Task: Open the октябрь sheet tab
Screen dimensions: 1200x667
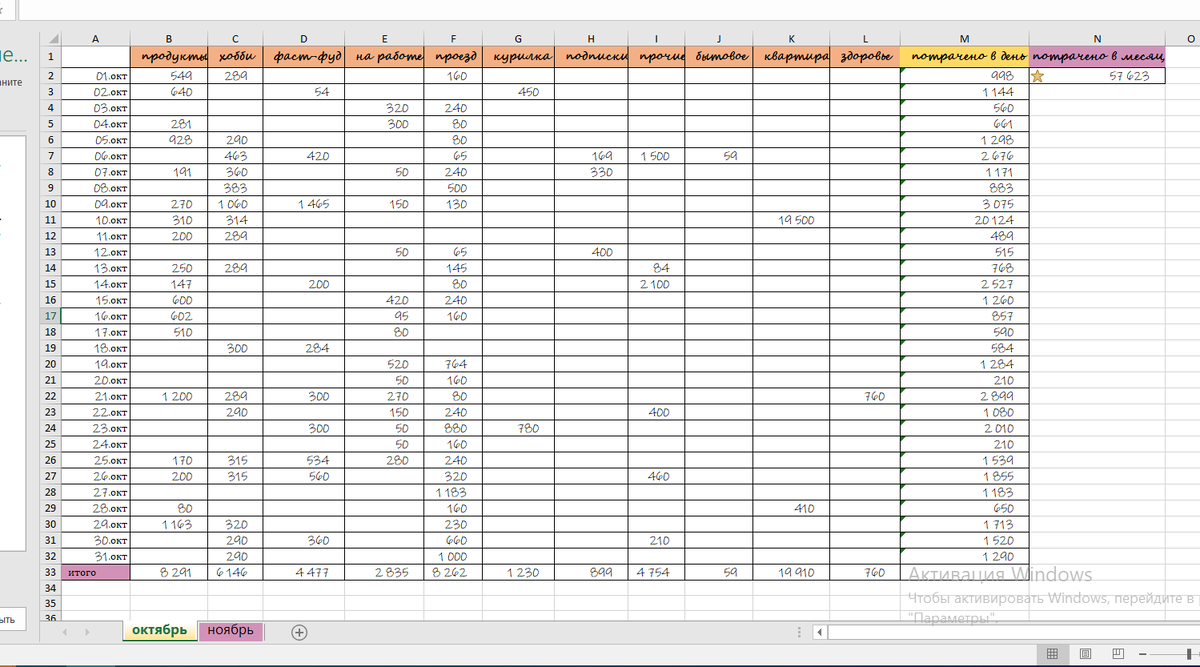Action: tap(159, 631)
